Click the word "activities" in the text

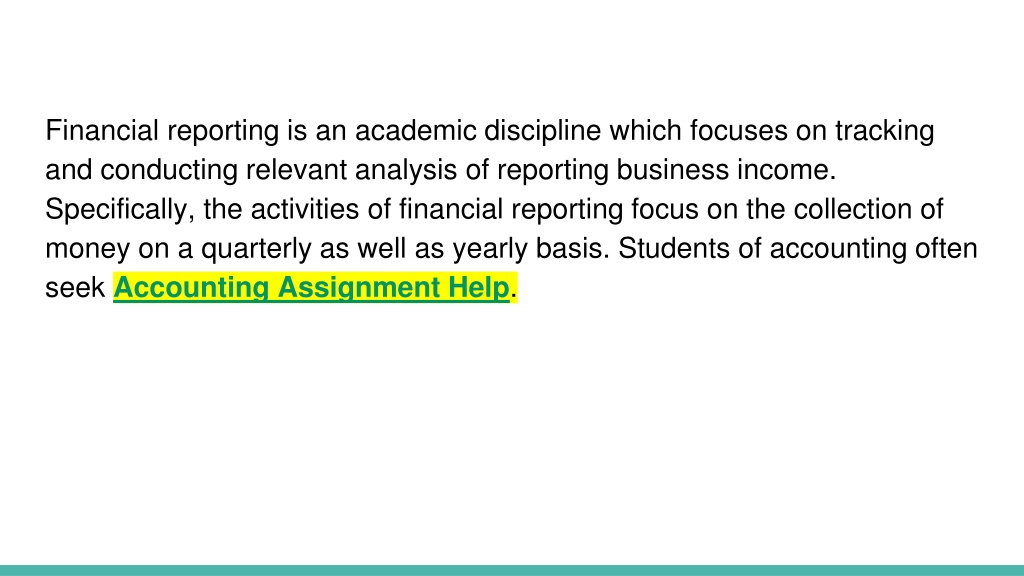305,209
